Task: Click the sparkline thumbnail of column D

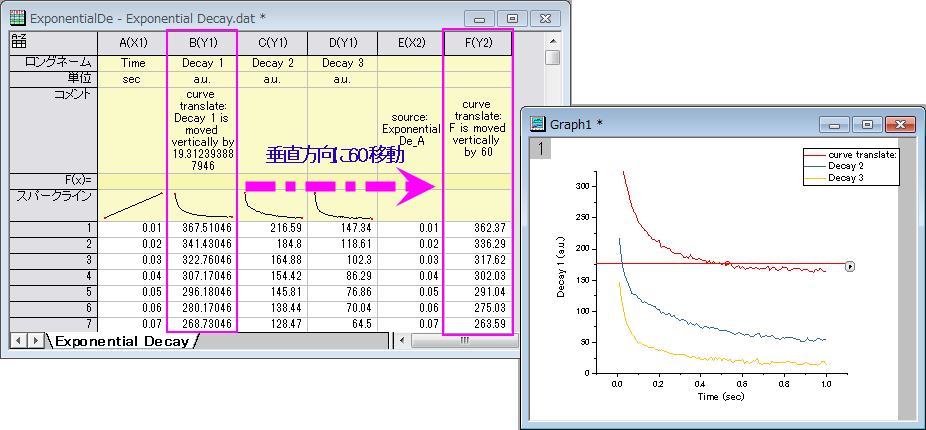Action: pos(343,205)
